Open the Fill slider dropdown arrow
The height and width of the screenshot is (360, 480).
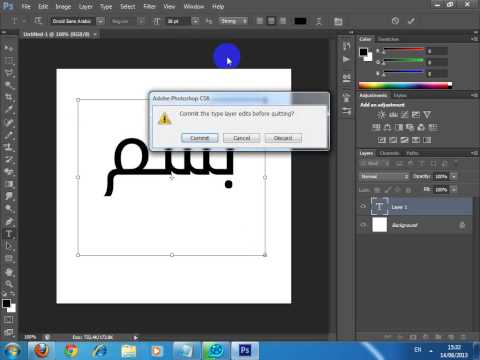point(453,190)
